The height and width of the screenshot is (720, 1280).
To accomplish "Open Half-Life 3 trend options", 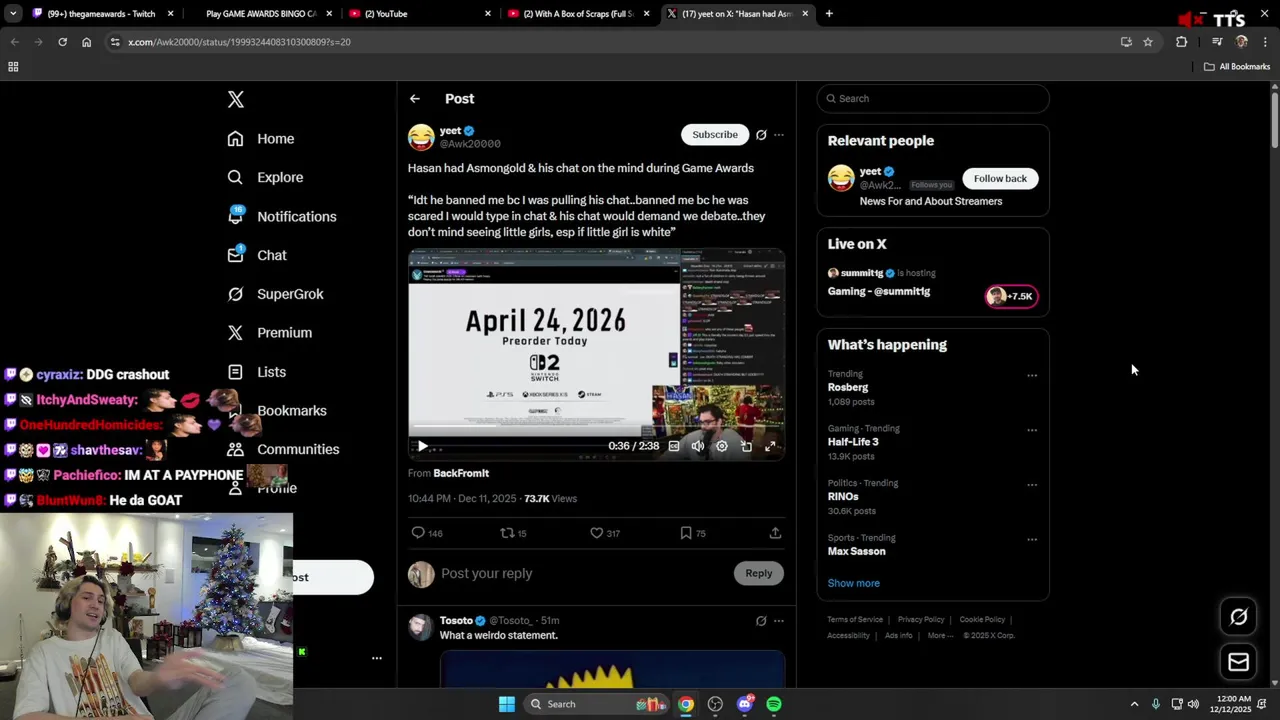I will coord(1032,431).
